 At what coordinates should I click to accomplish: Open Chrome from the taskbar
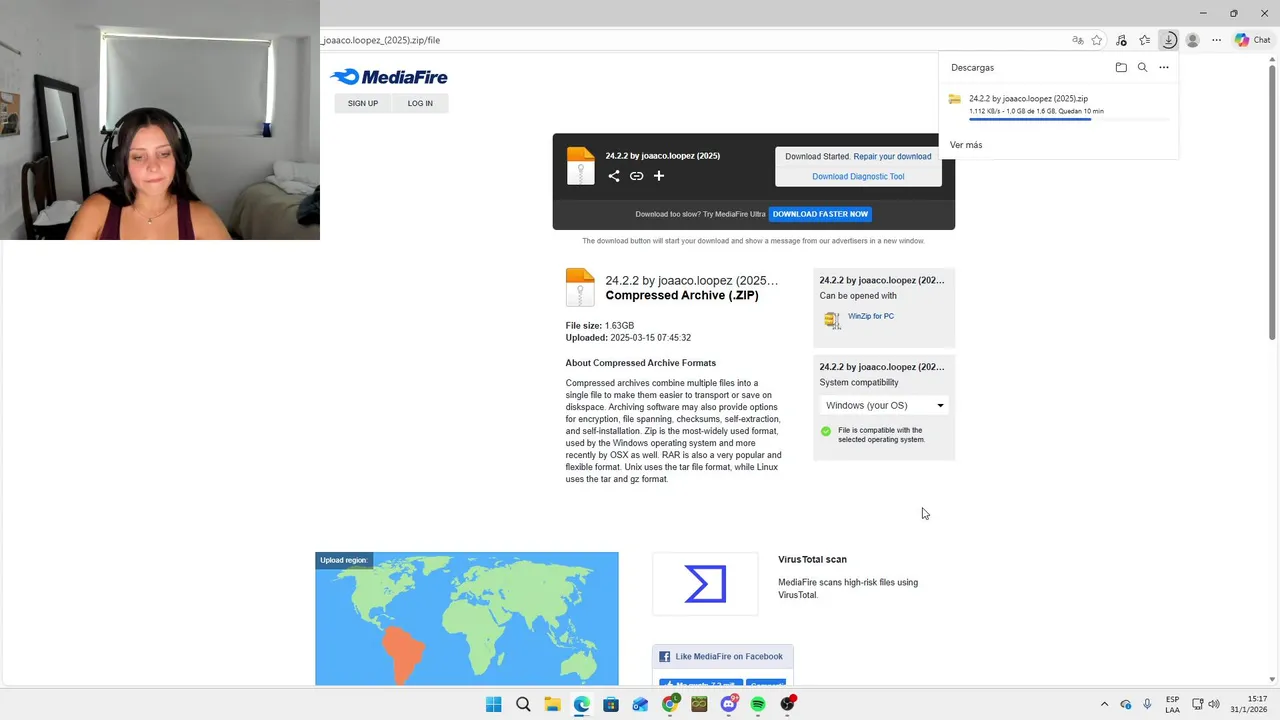coord(670,704)
